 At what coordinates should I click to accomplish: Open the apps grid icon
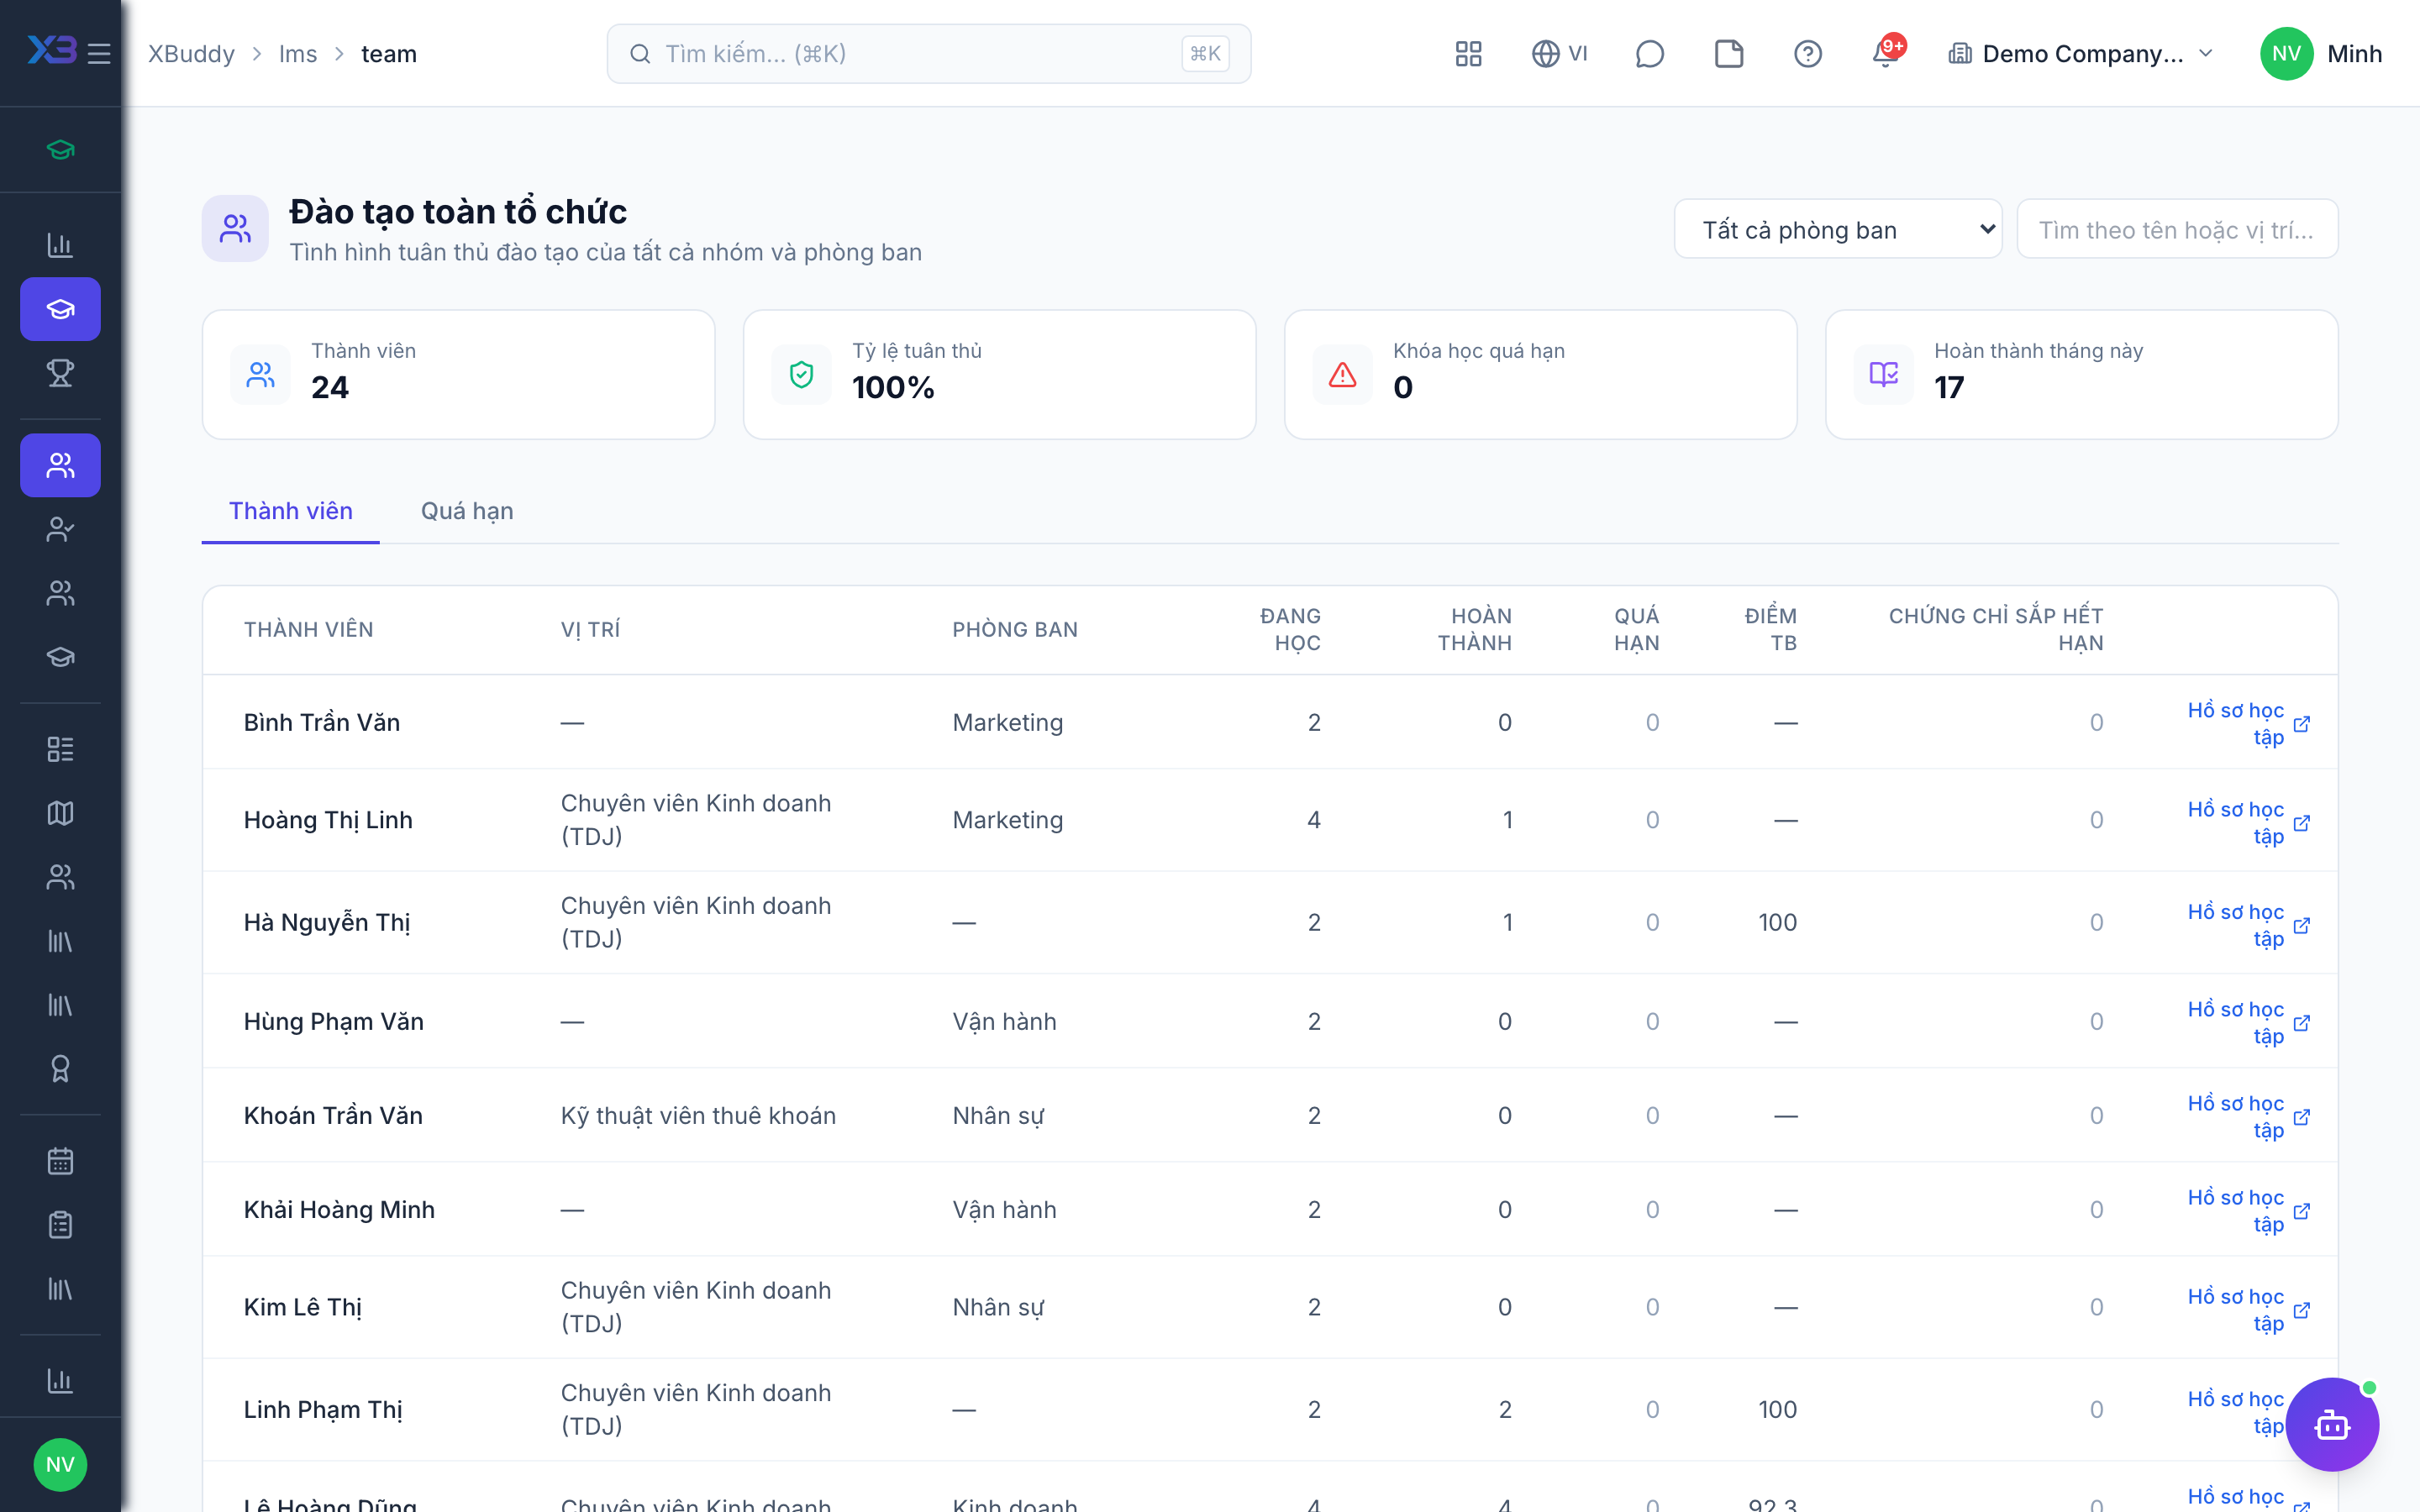pyautogui.click(x=1468, y=53)
